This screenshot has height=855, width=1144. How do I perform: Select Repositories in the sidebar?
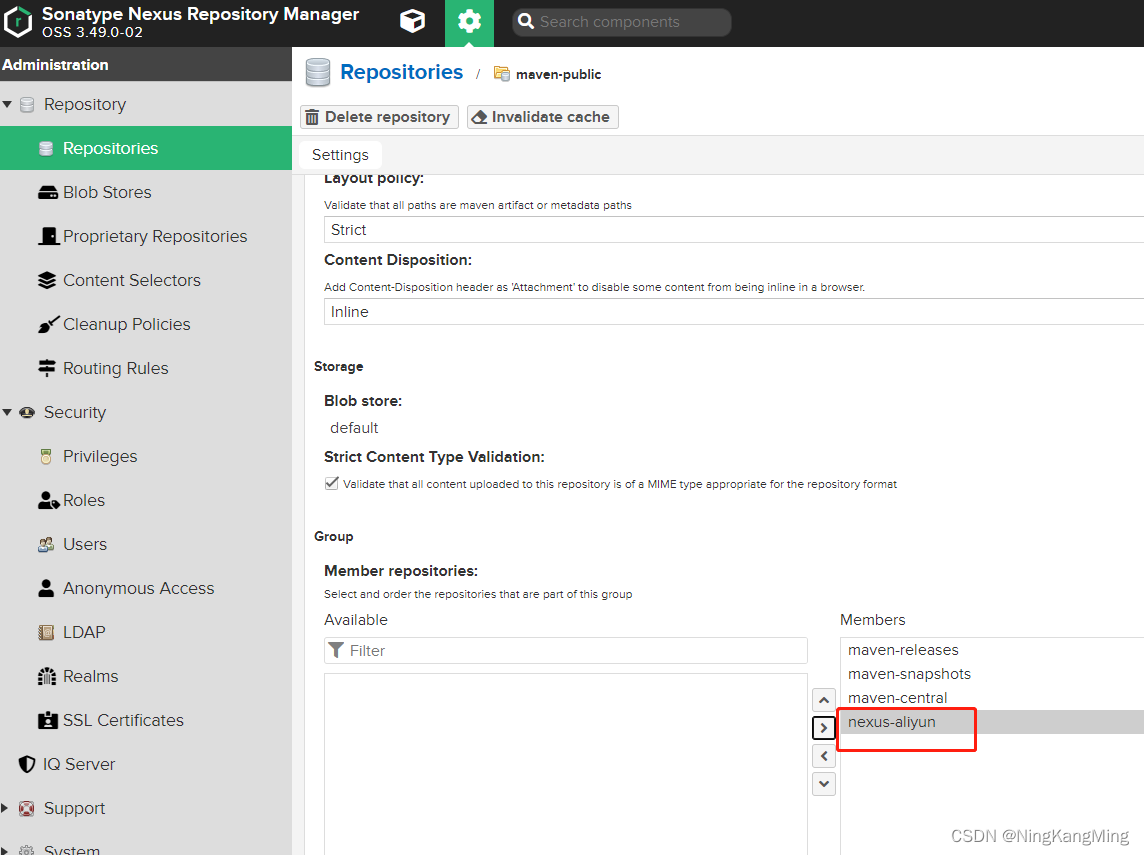pos(146,148)
